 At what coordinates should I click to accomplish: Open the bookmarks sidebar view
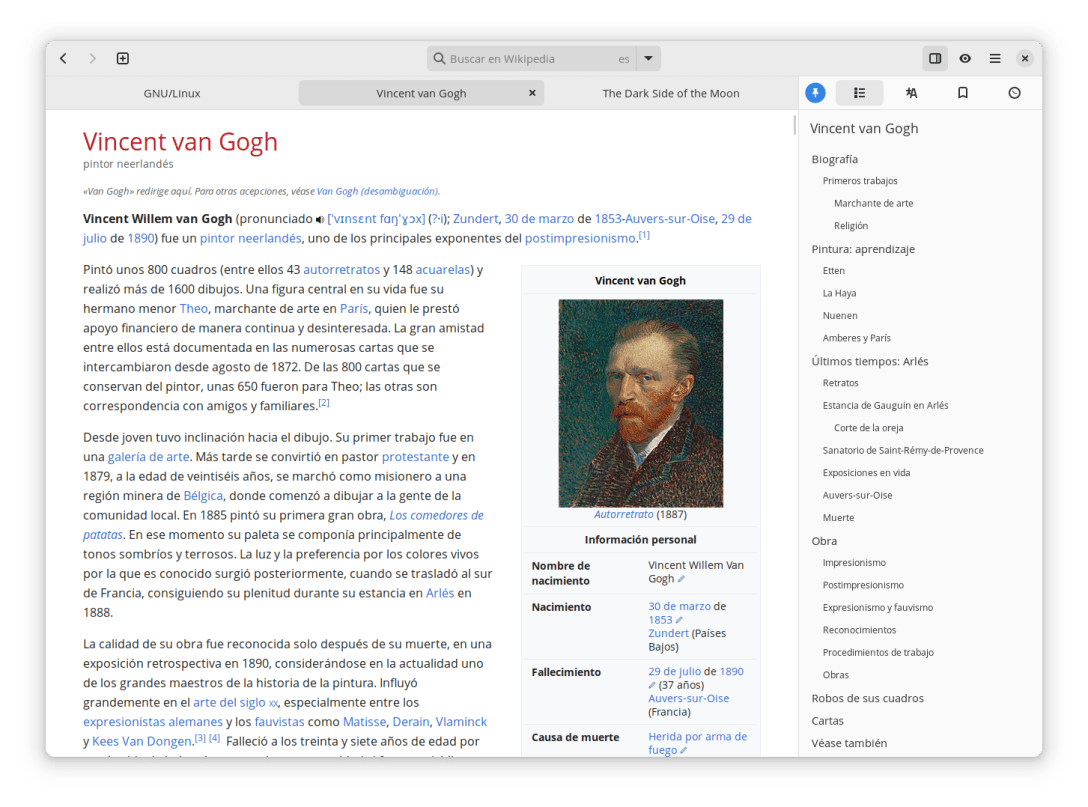pyautogui.click(x=962, y=93)
